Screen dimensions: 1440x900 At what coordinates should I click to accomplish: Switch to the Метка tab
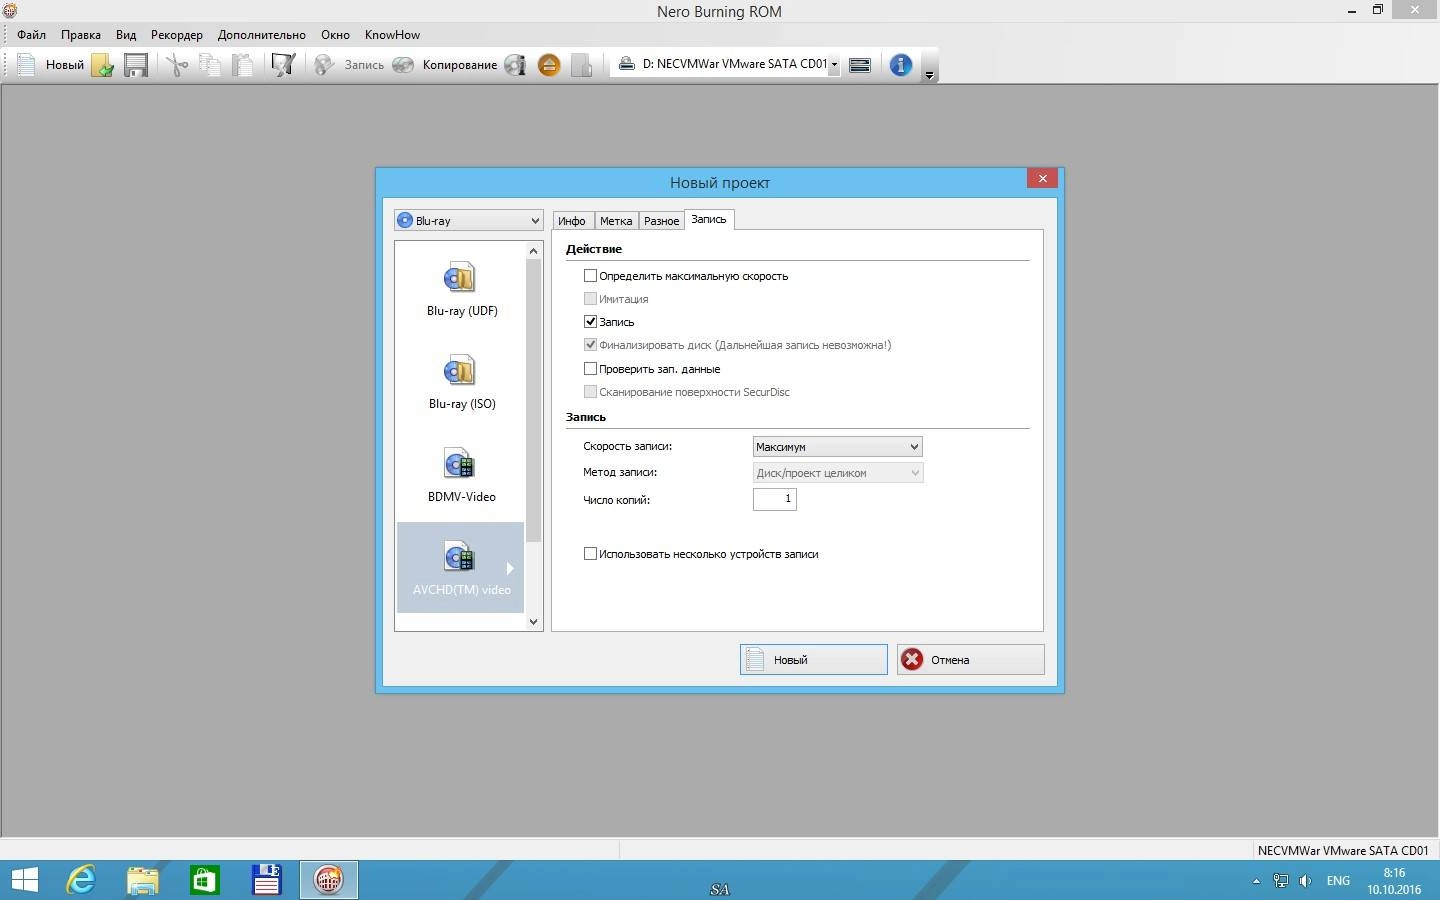coord(616,221)
